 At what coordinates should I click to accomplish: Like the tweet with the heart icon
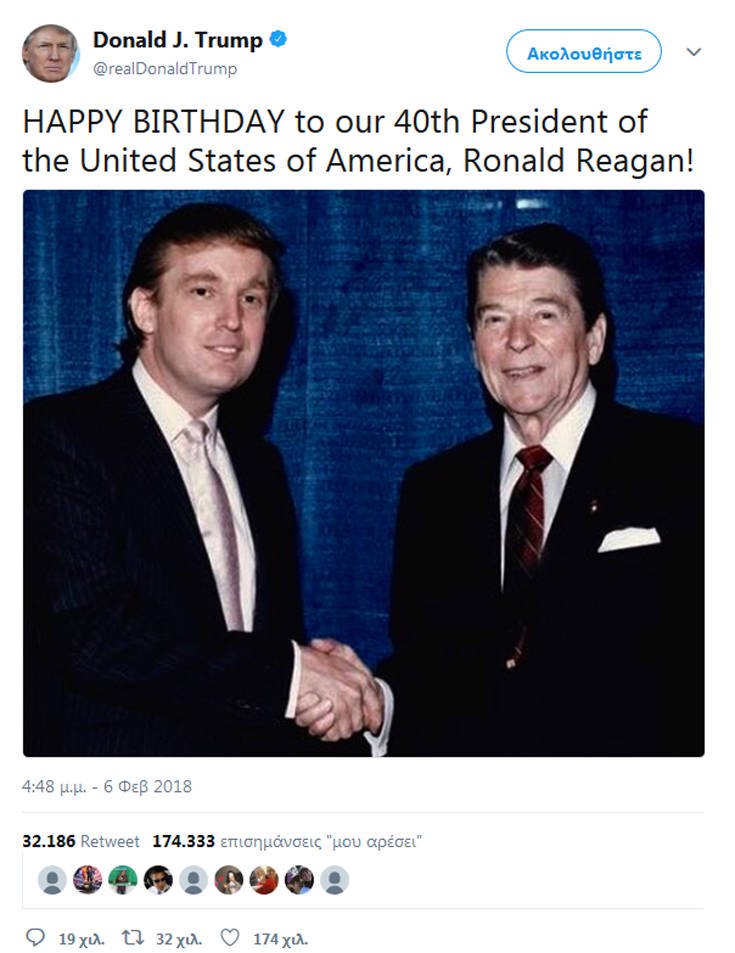[230, 938]
